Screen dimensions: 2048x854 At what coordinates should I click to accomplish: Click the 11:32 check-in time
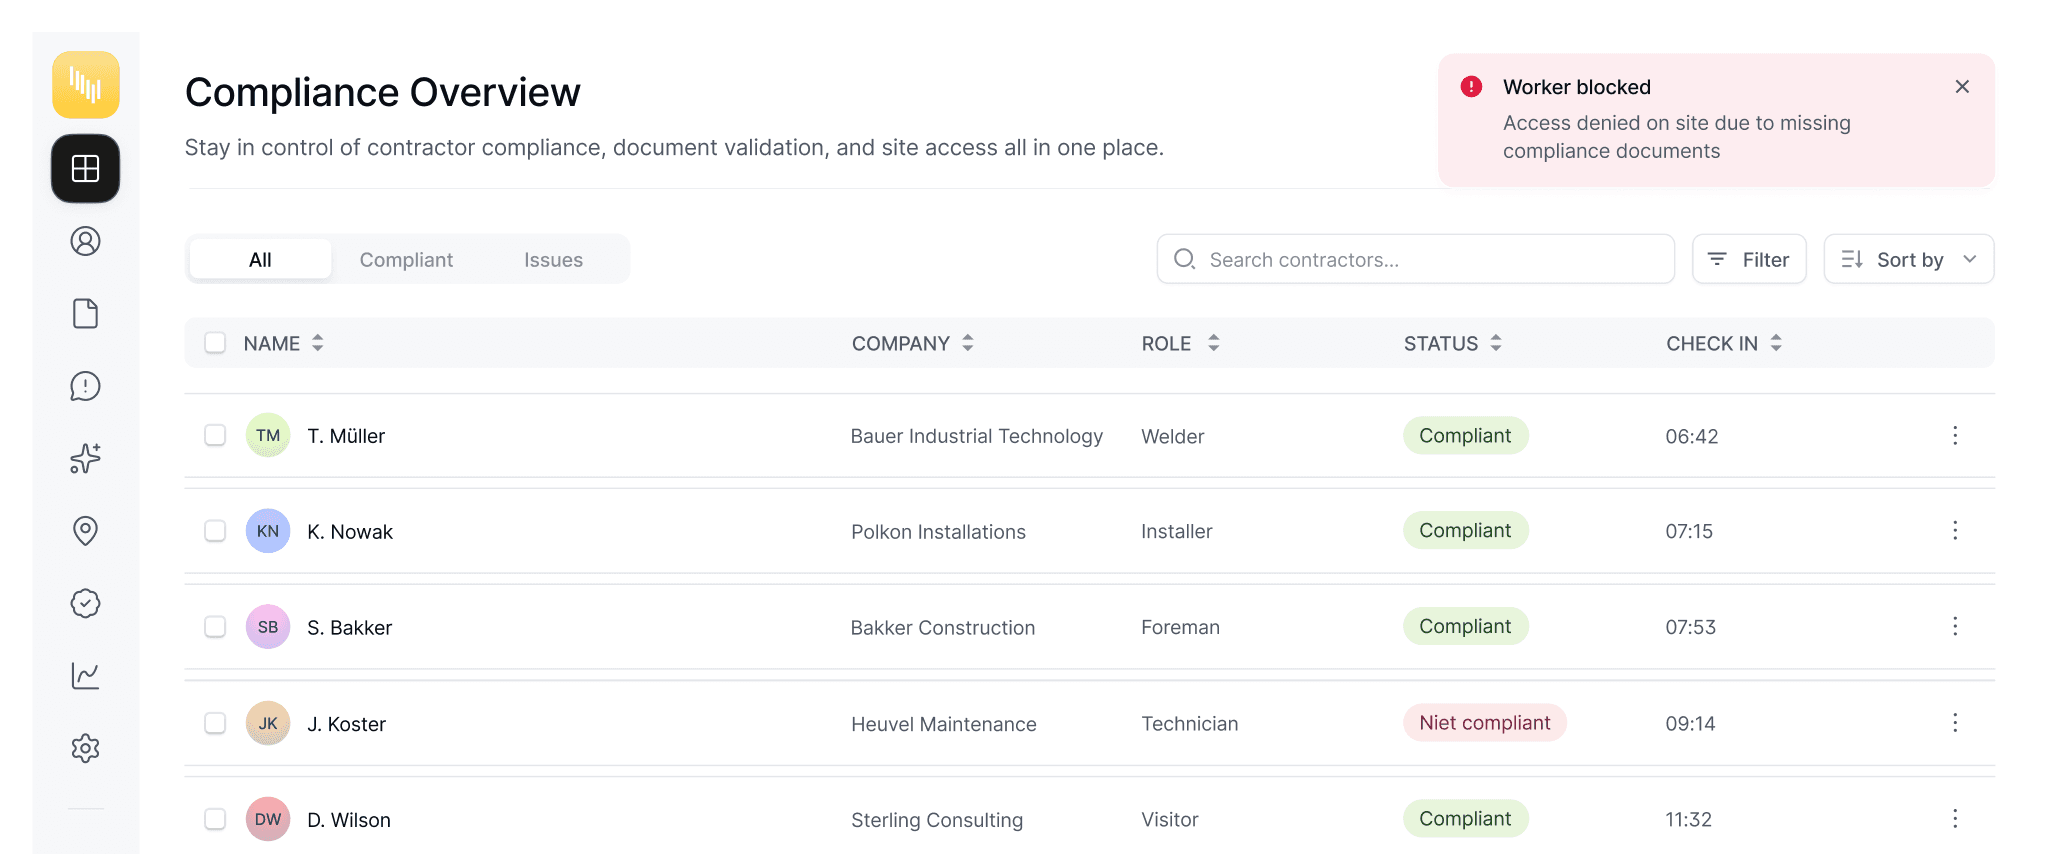click(1688, 819)
